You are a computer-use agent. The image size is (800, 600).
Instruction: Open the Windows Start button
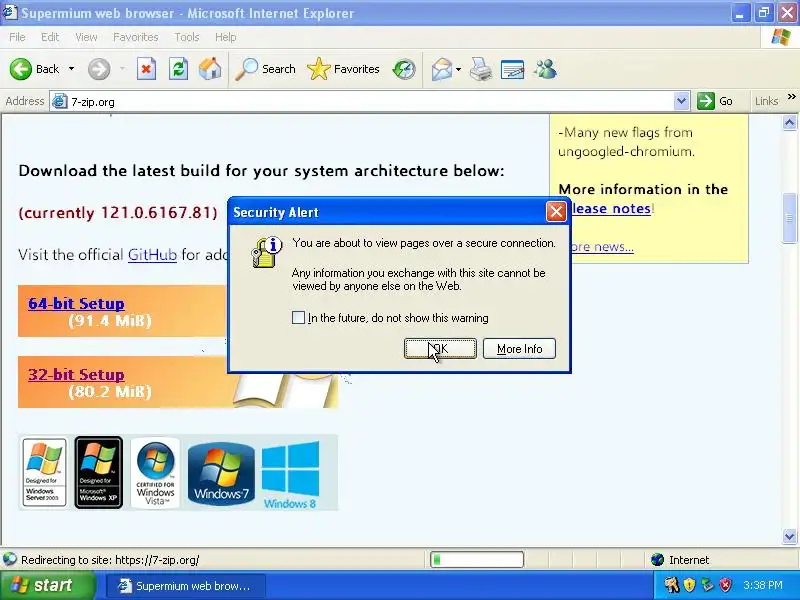pyautogui.click(x=47, y=585)
